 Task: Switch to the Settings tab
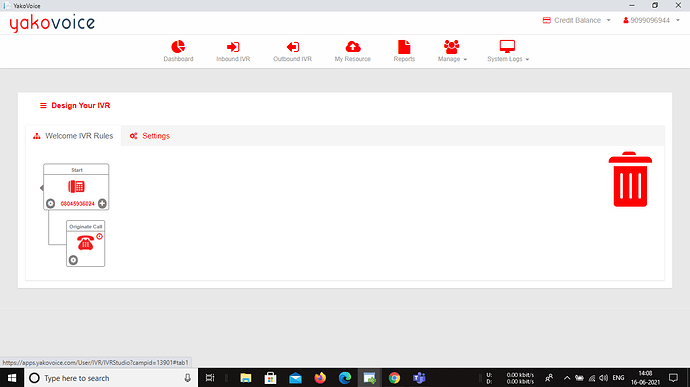tap(150, 136)
